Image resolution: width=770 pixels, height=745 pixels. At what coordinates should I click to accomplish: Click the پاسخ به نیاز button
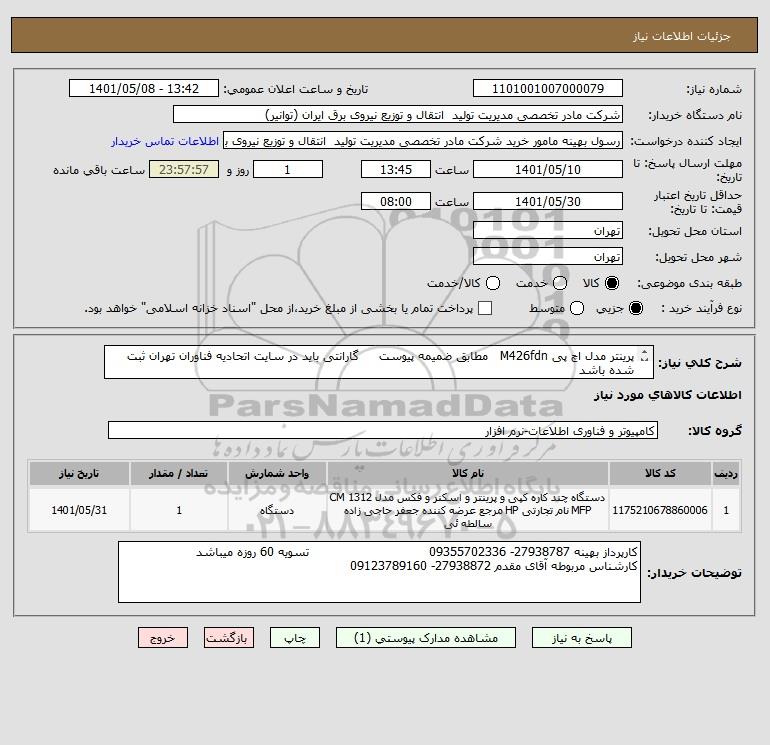point(582,638)
